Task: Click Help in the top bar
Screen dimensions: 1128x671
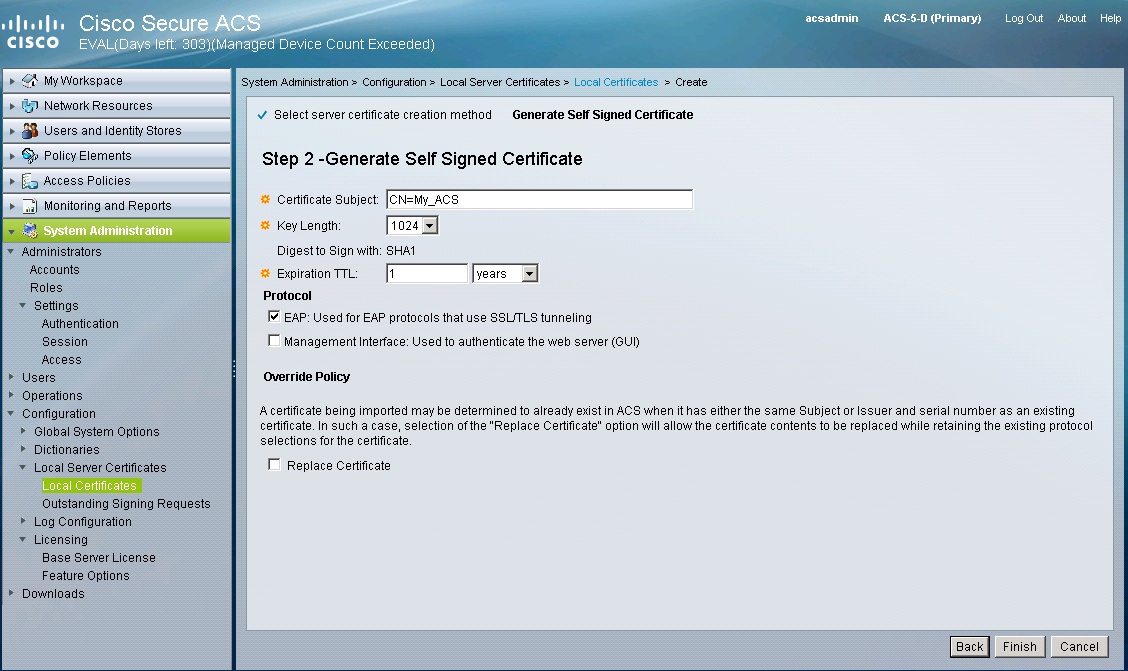Action: coord(1111,17)
